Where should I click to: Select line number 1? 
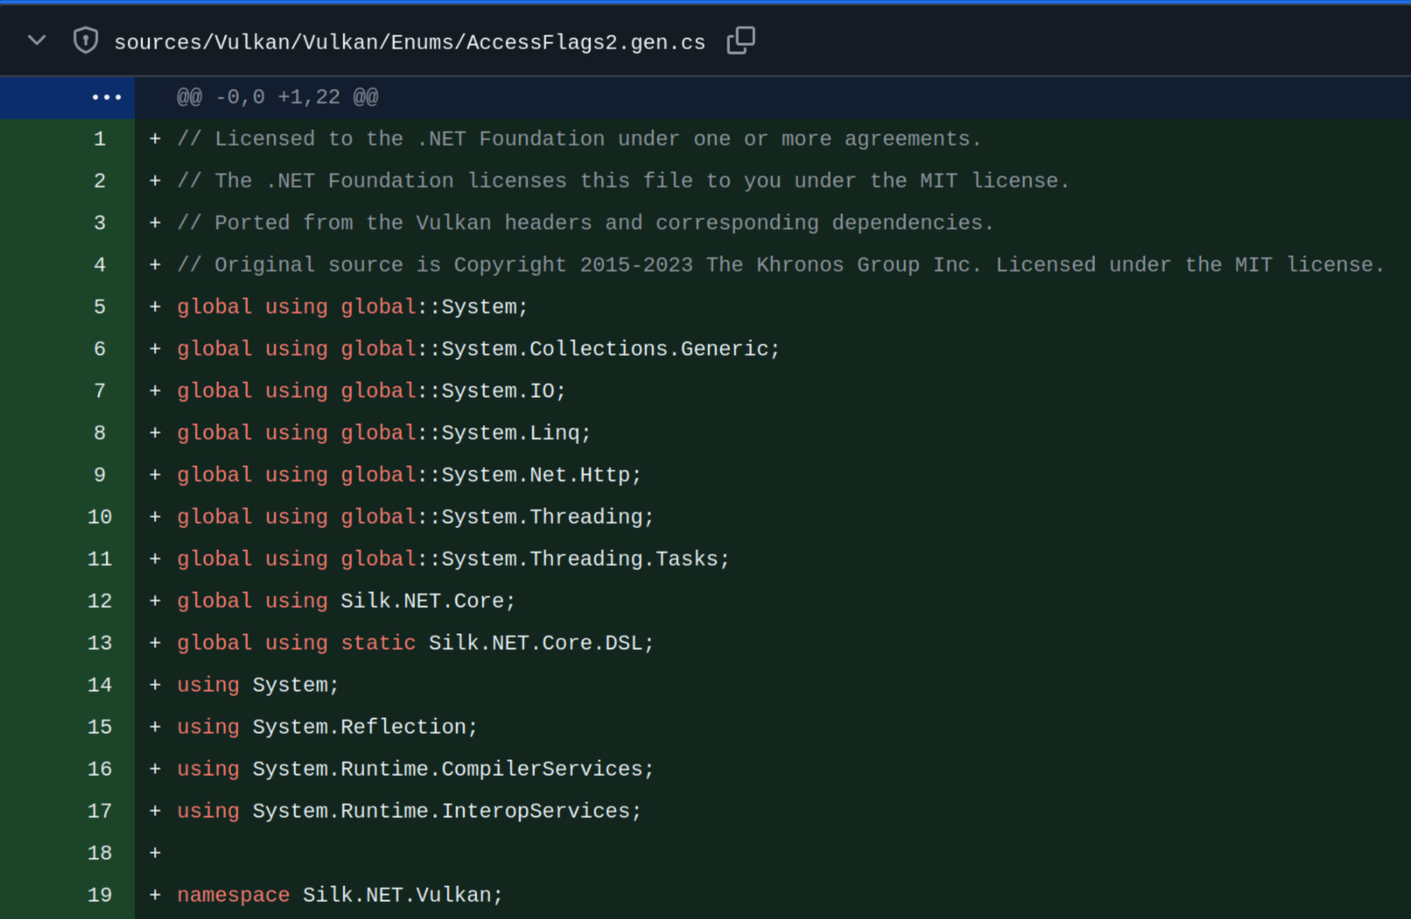point(99,139)
